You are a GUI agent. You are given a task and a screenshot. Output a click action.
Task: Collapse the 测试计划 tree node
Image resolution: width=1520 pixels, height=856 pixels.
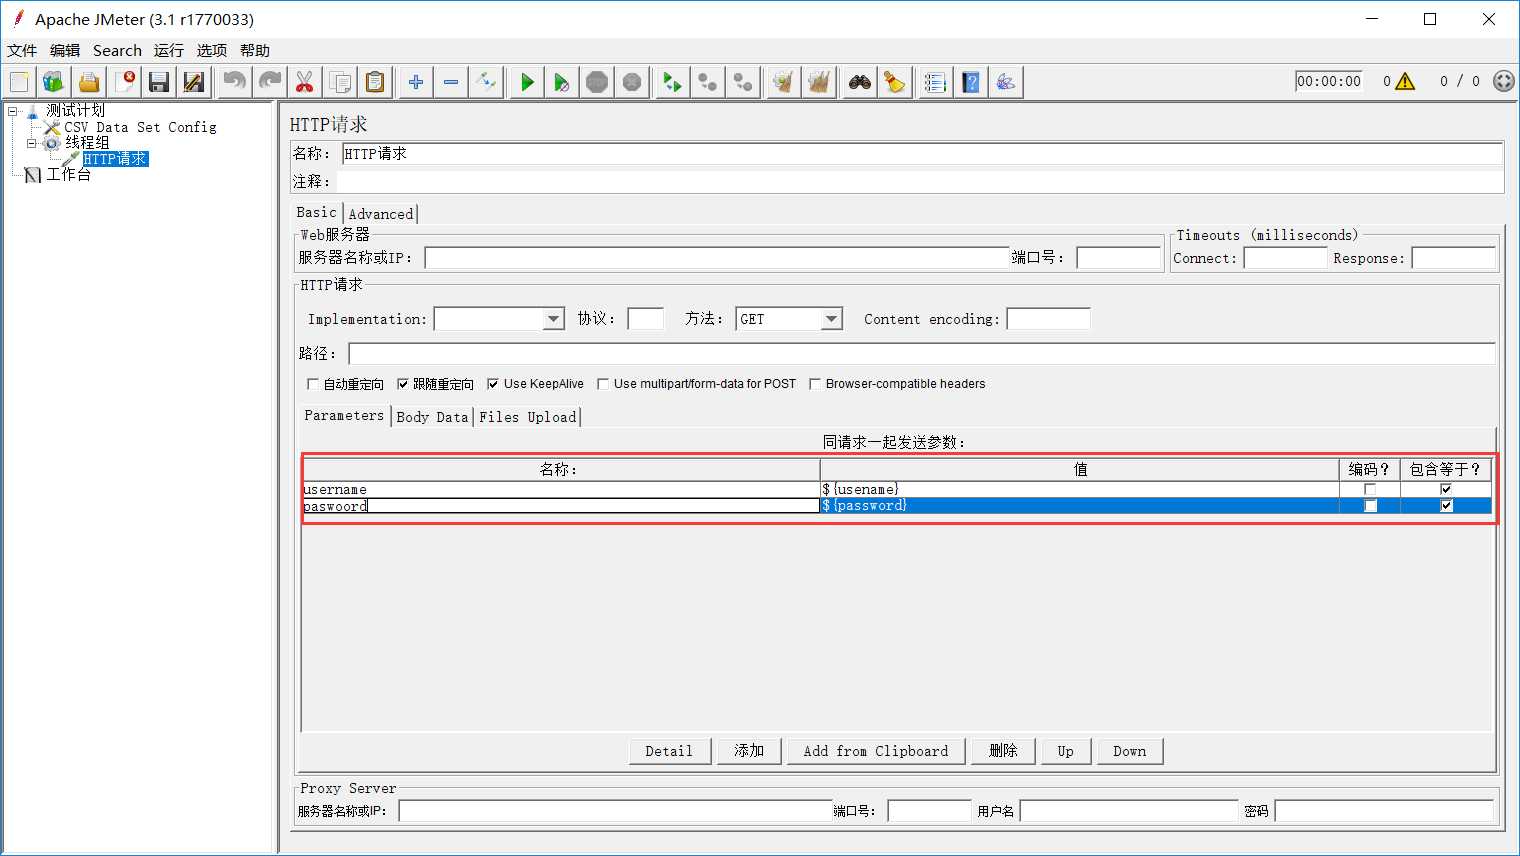pyautogui.click(x=13, y=111)
